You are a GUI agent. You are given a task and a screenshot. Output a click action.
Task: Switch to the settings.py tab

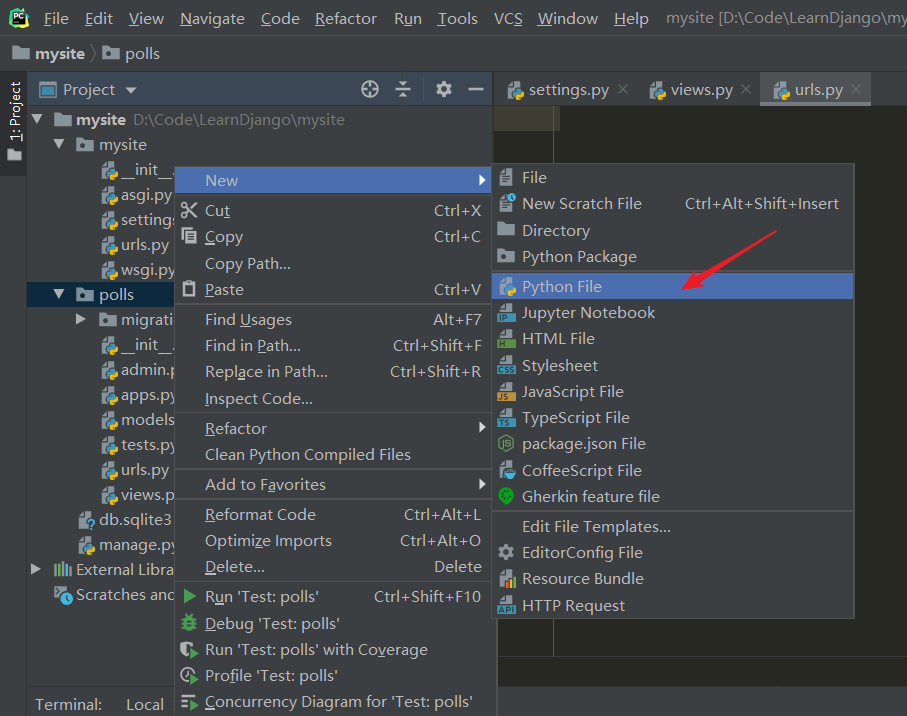(569, 90)
